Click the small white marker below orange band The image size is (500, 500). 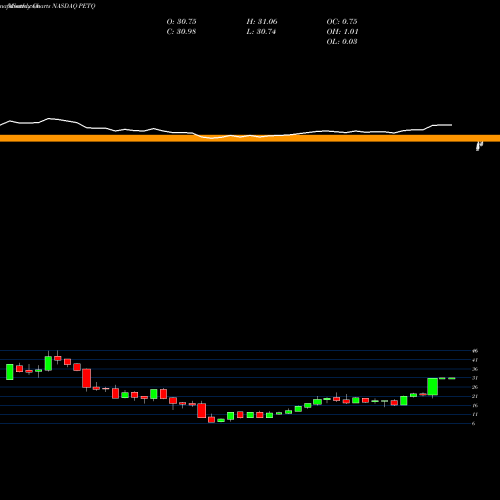point(479,146)
